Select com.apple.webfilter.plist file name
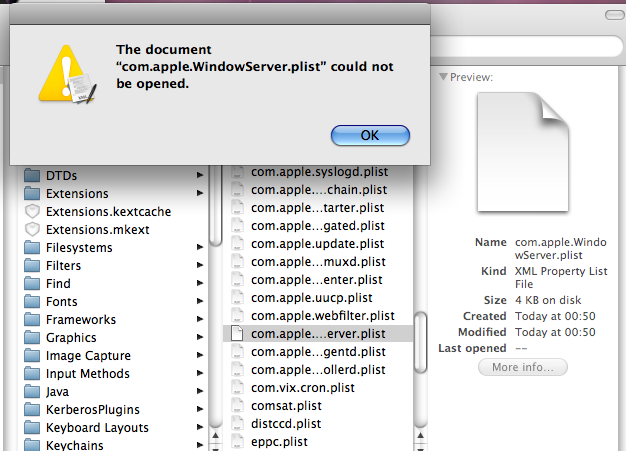 pos(323,315)
